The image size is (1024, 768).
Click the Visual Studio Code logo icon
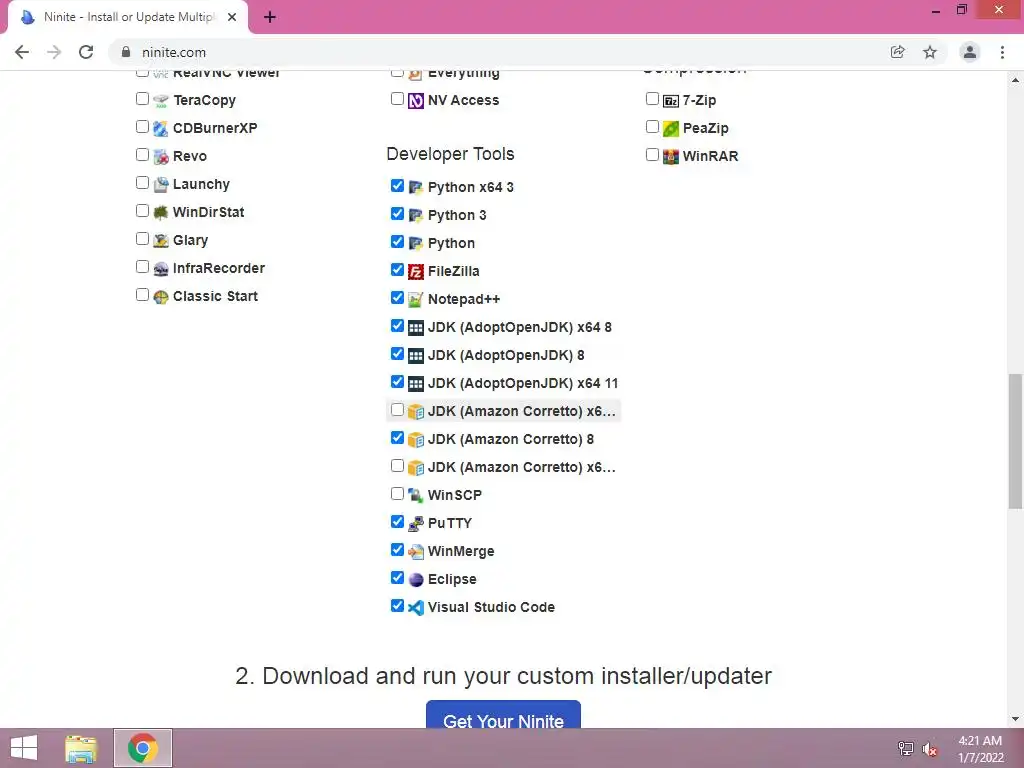pos(416,608)
